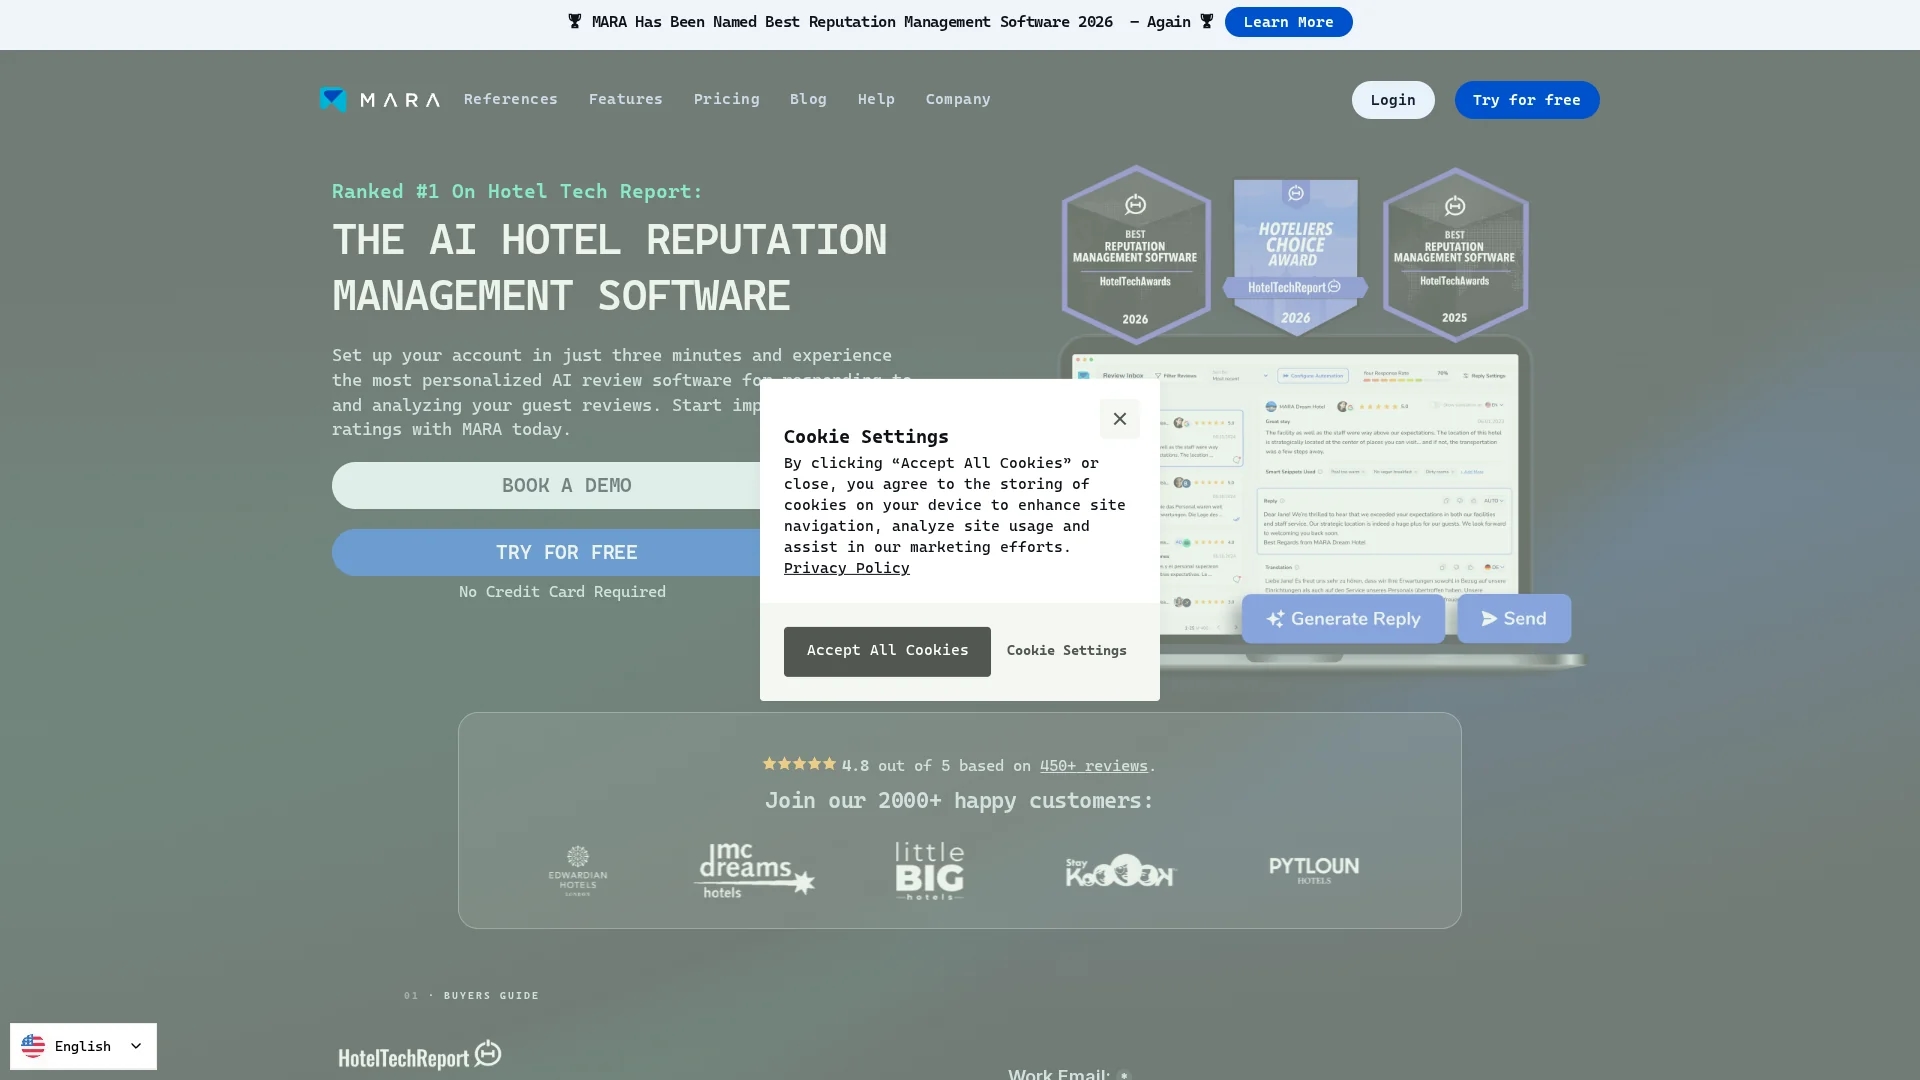Click the 'BUYERS GUIDE' section label

[491, 996]
